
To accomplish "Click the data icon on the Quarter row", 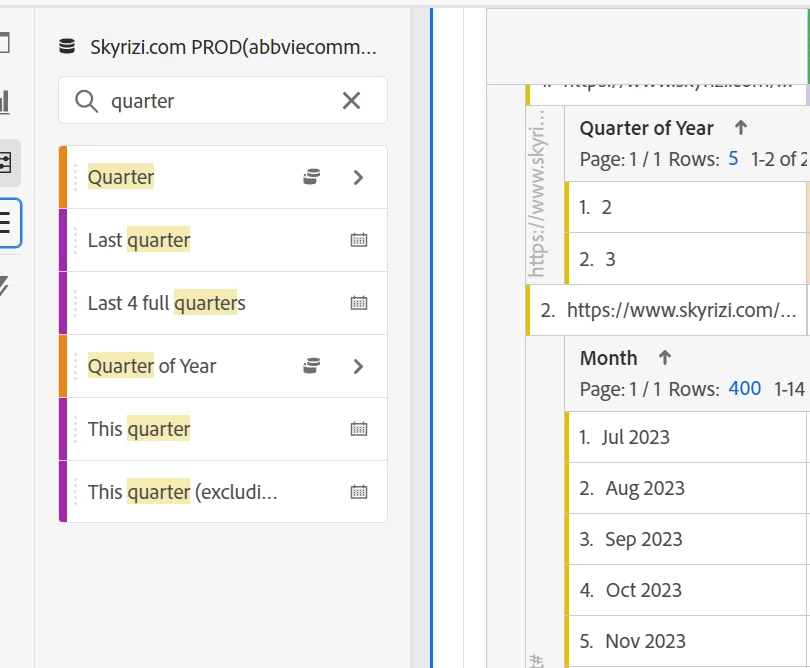I will click(x=311, y=177).
